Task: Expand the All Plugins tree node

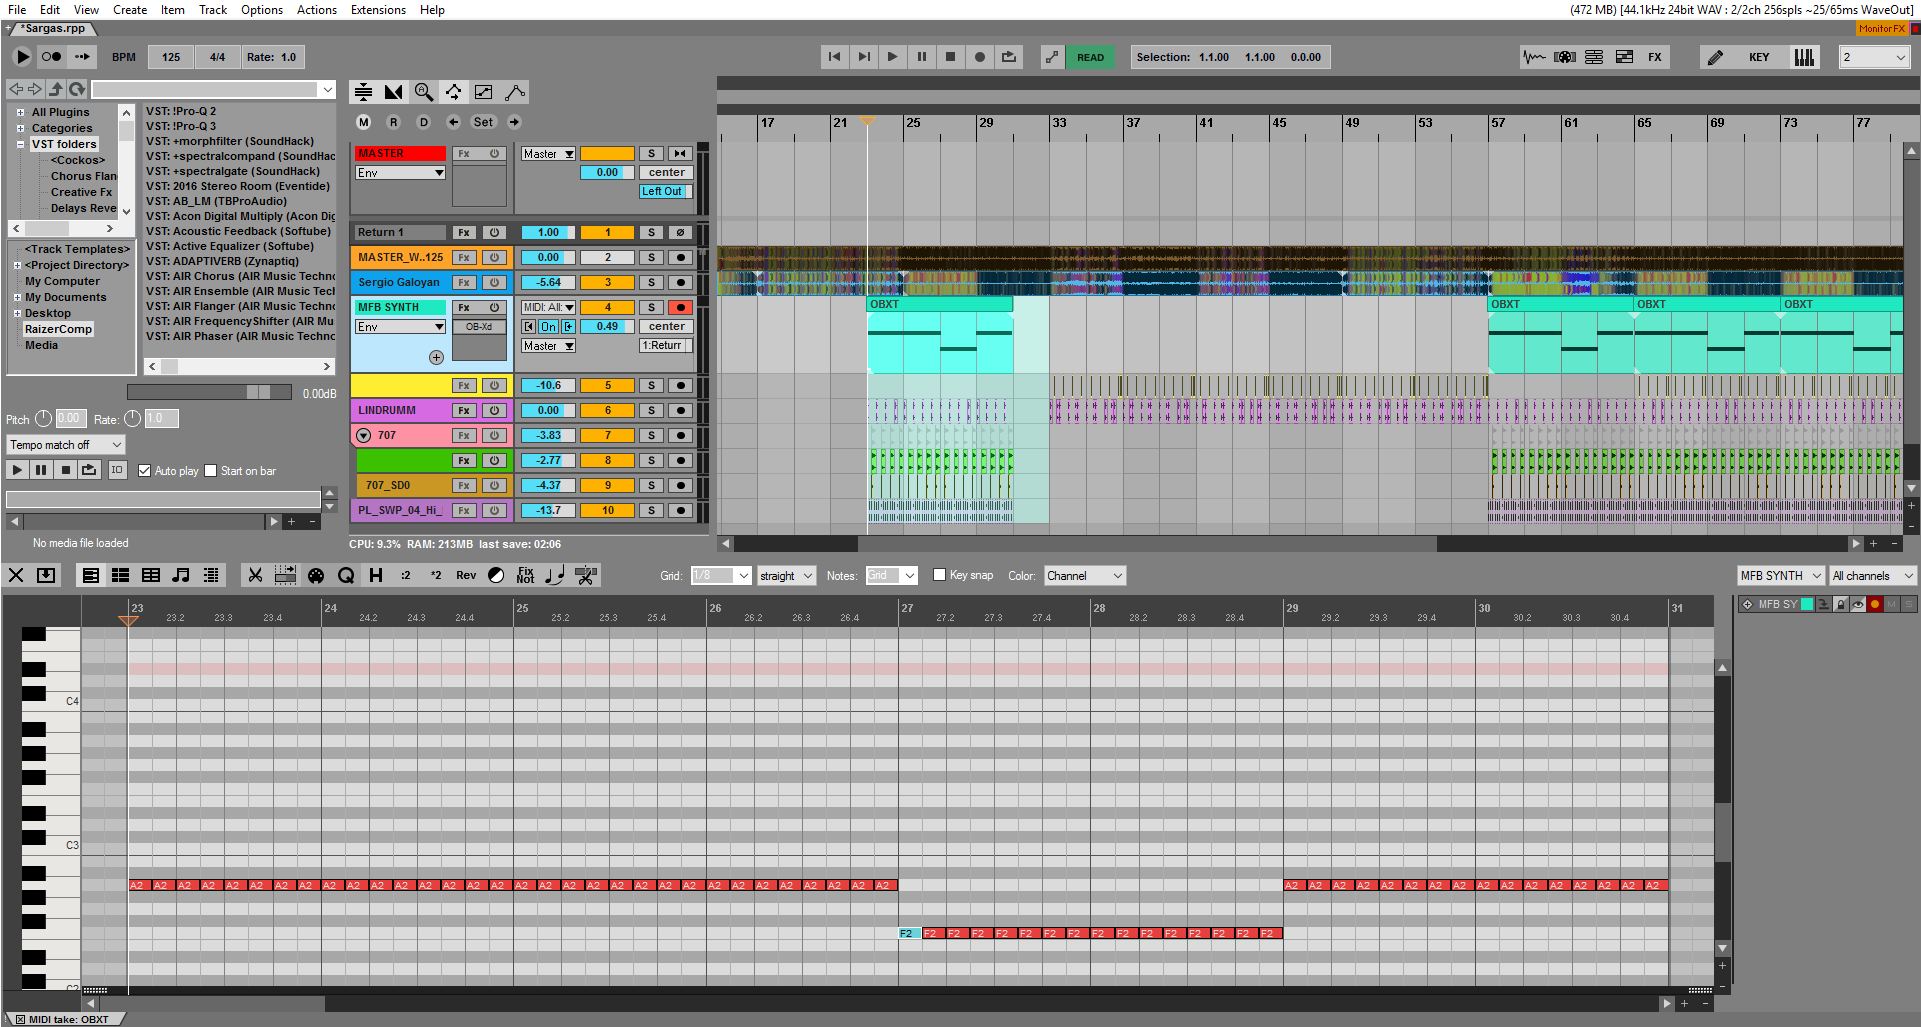Action: 20,112
